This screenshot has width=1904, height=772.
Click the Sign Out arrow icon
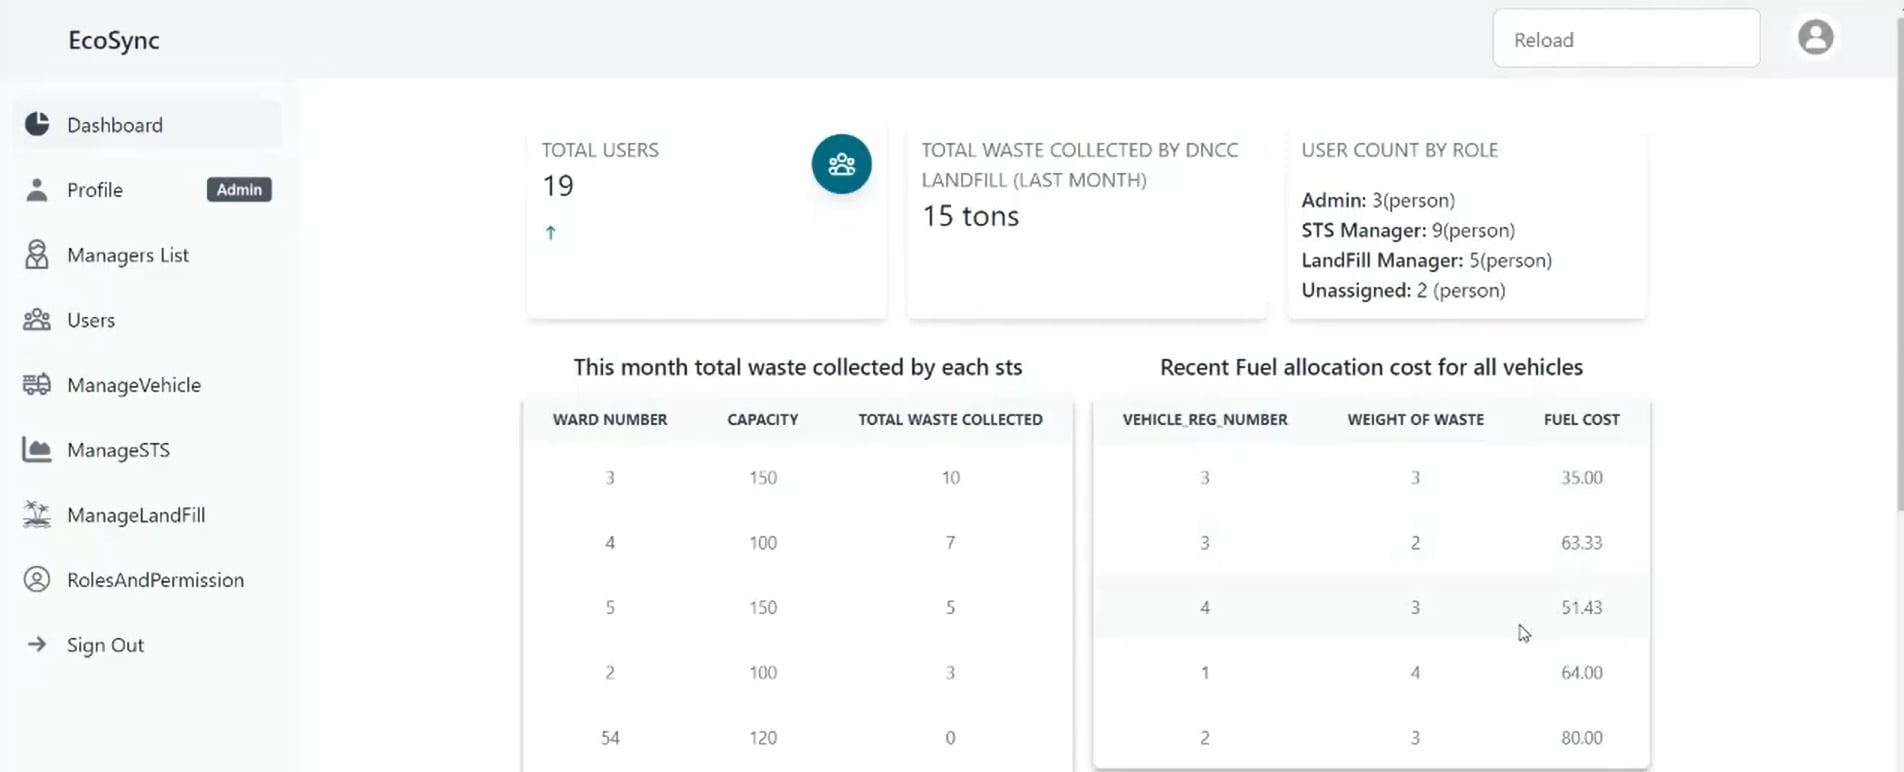pyautogui.click(x=37, y=644)
